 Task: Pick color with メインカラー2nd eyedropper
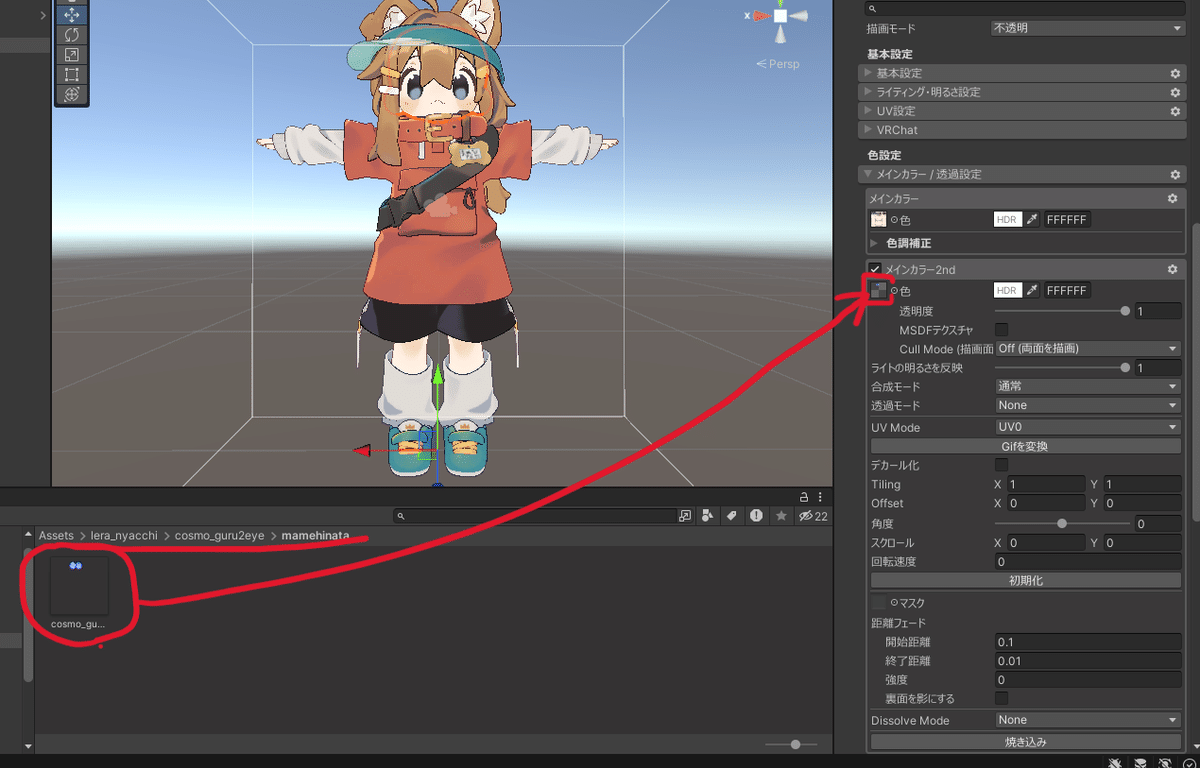coord(1032,291)
